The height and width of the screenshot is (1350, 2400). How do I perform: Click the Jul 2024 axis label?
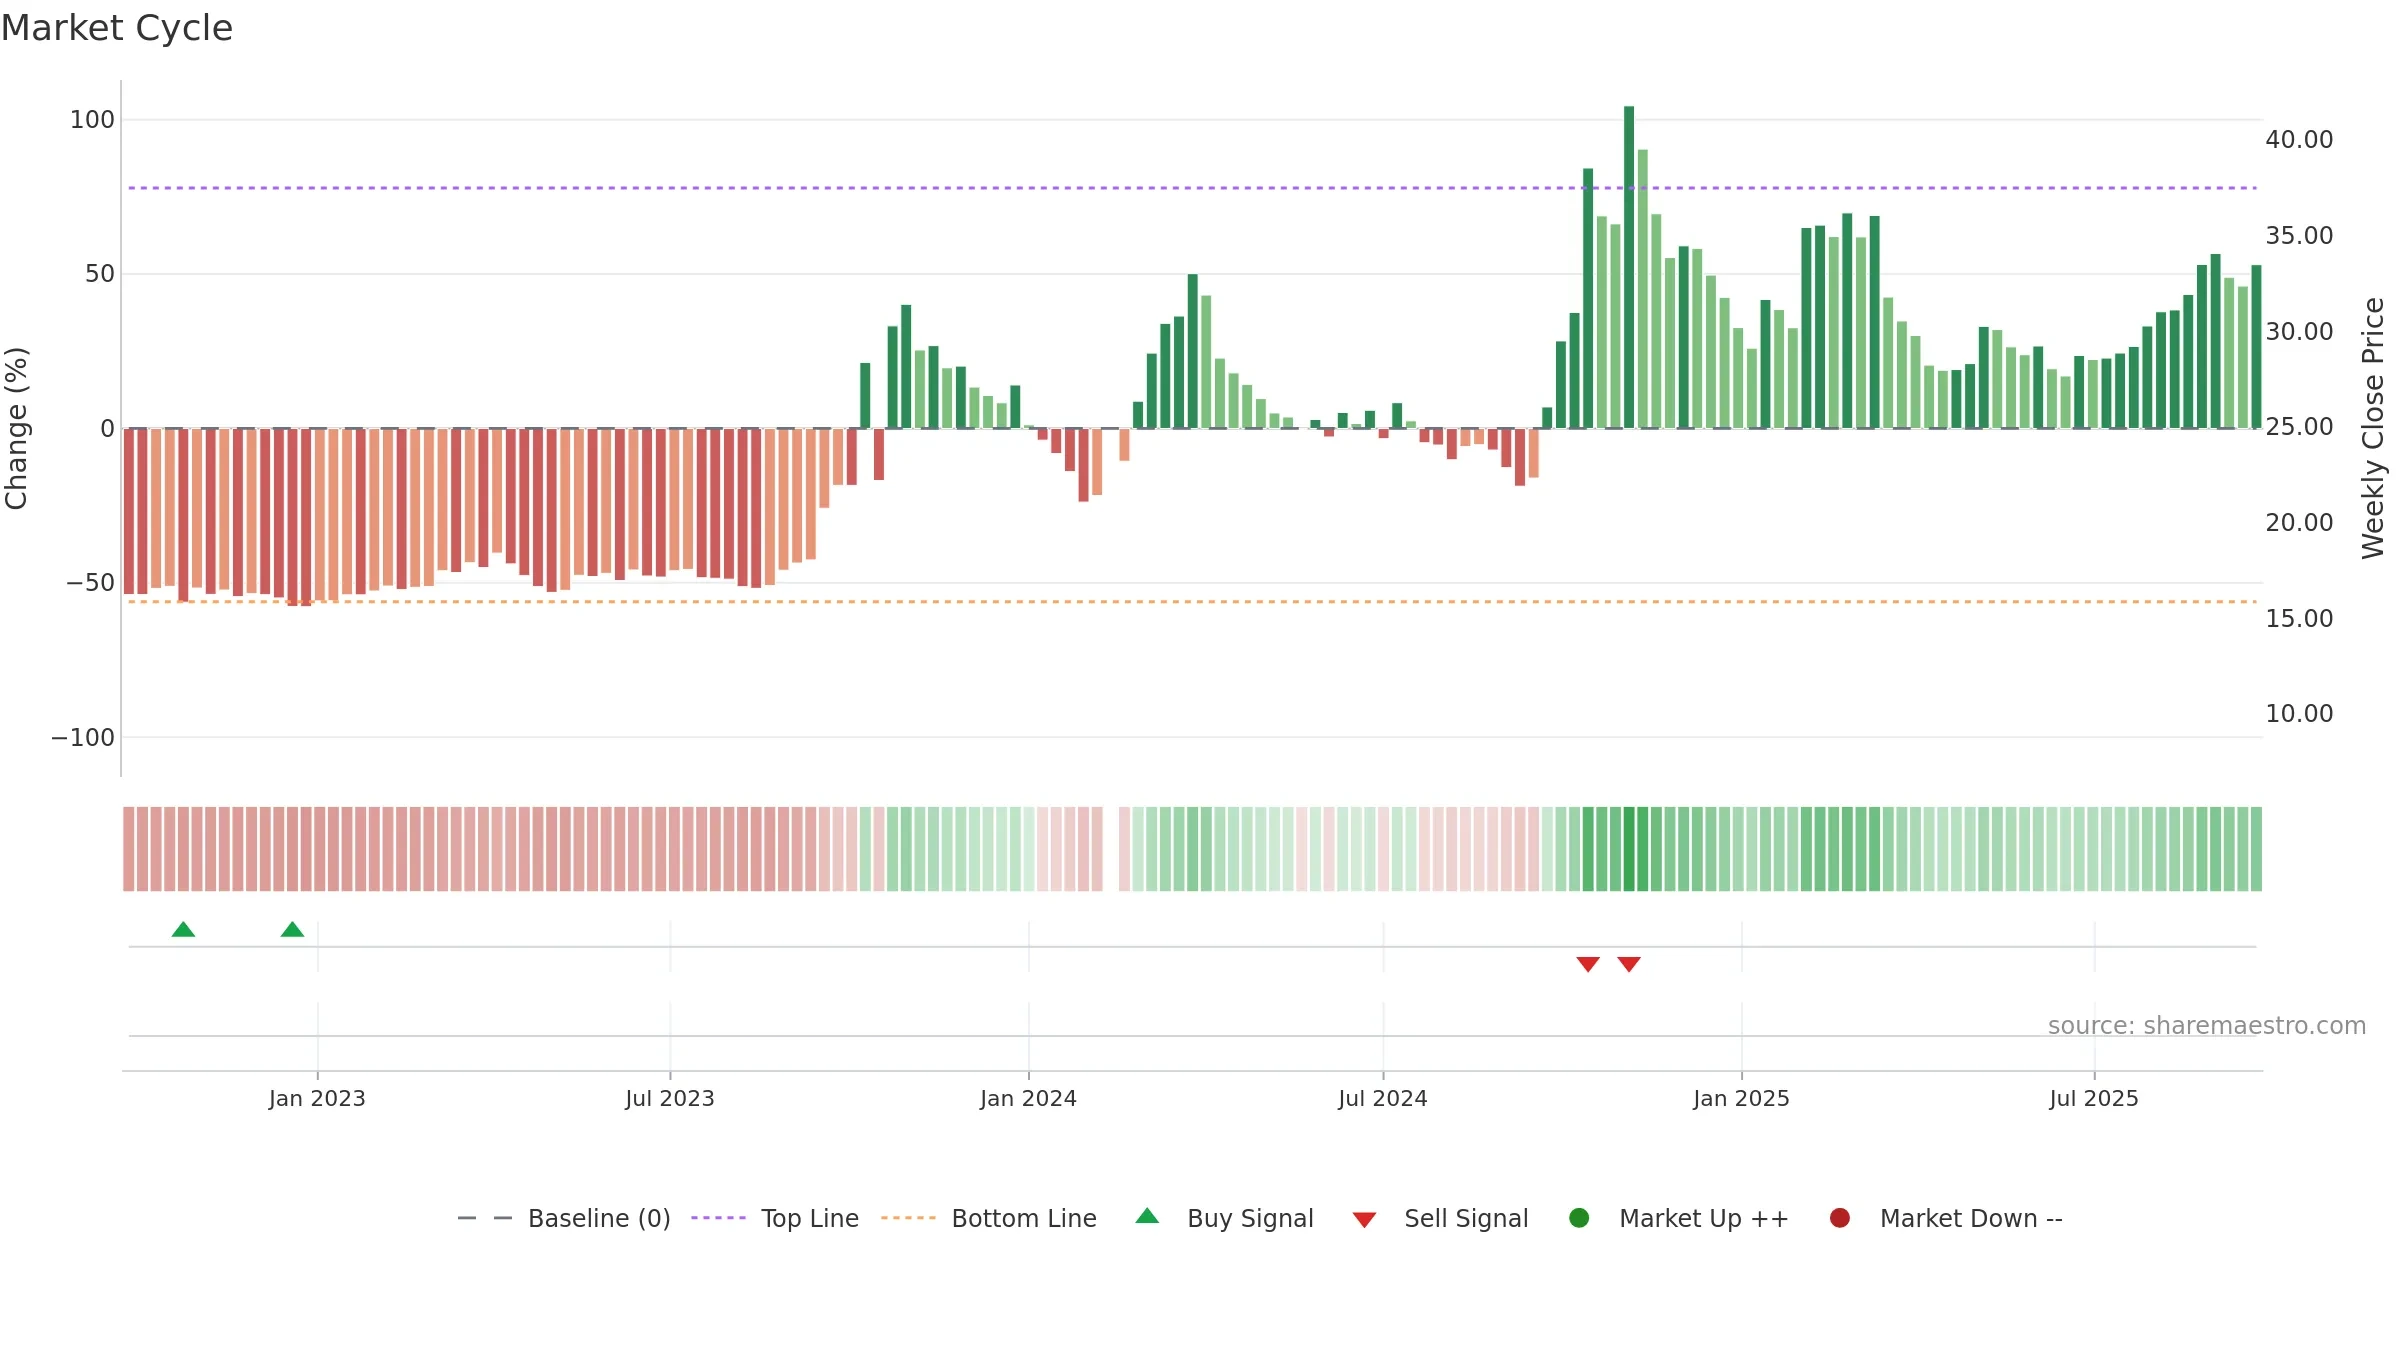pos(1383,1099)
